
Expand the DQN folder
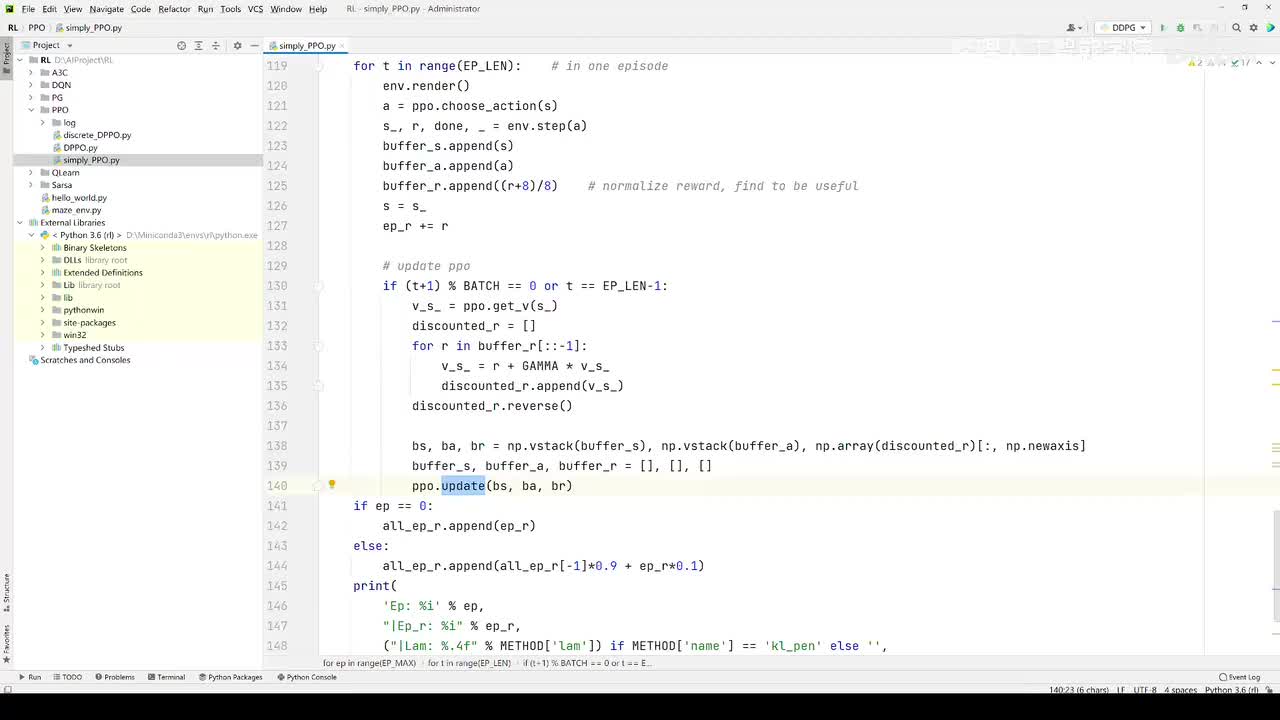click(31, 85)
